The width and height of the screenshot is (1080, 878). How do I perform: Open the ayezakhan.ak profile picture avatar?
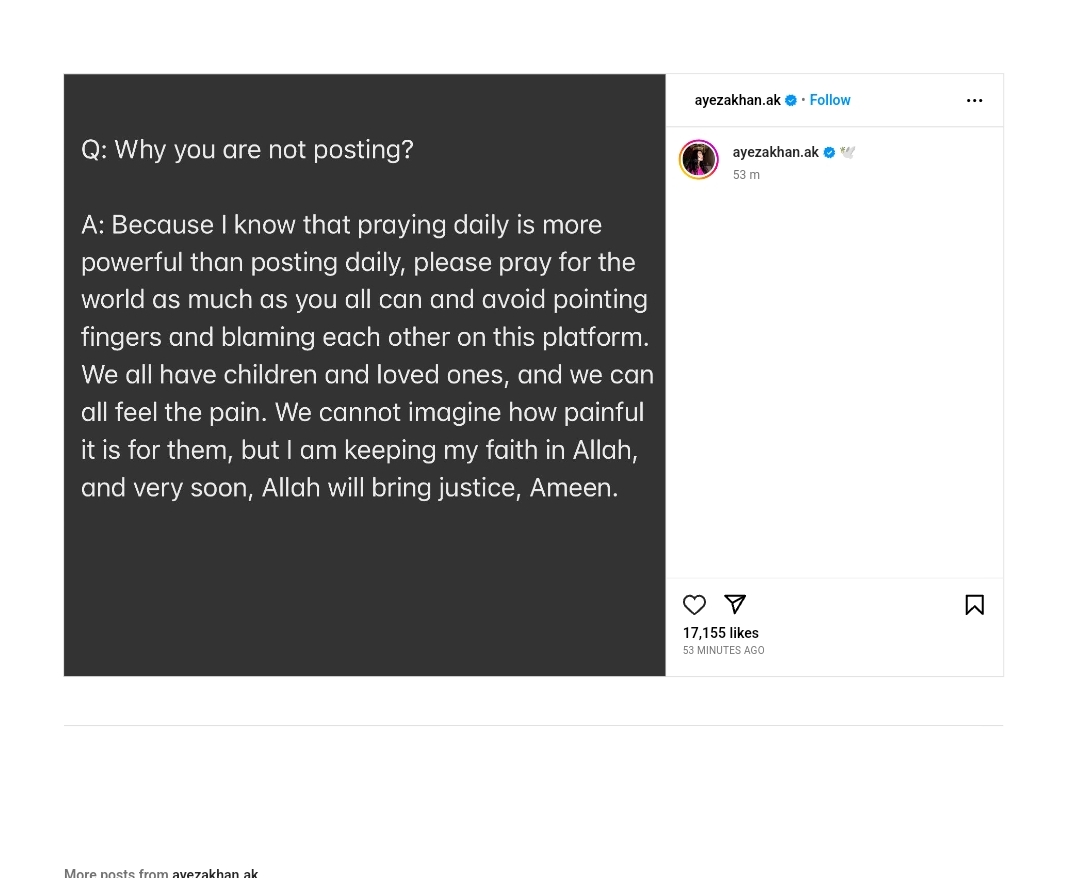click(x=699, y=160)
